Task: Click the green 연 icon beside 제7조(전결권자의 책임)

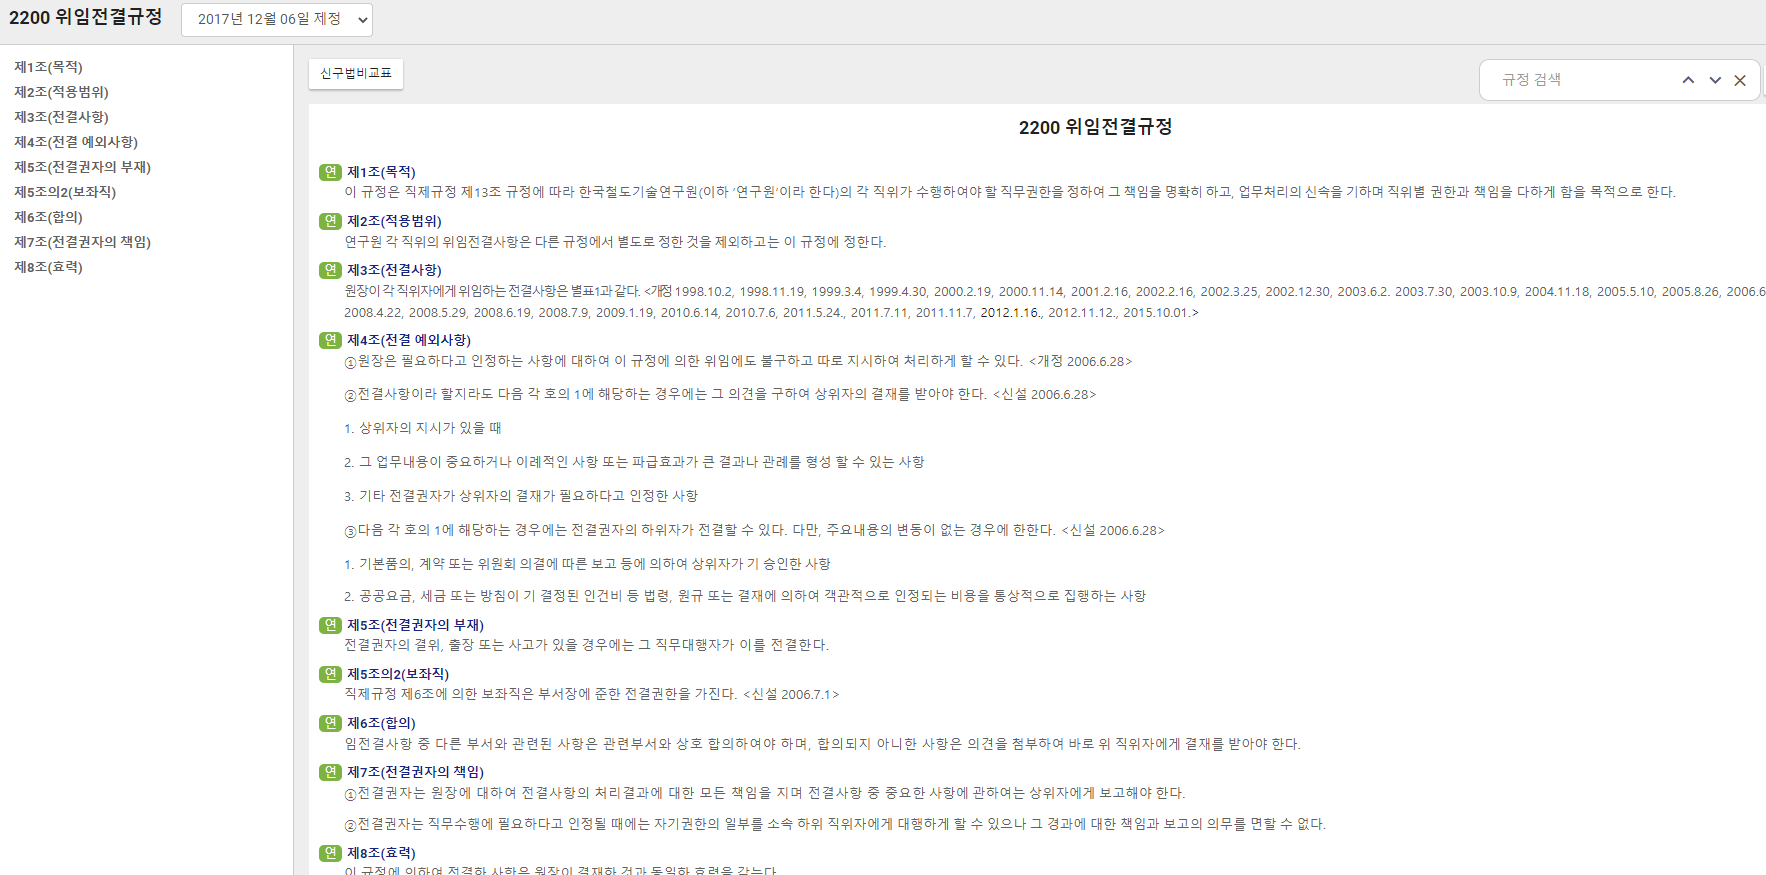Action: click(x=330, y=772)
